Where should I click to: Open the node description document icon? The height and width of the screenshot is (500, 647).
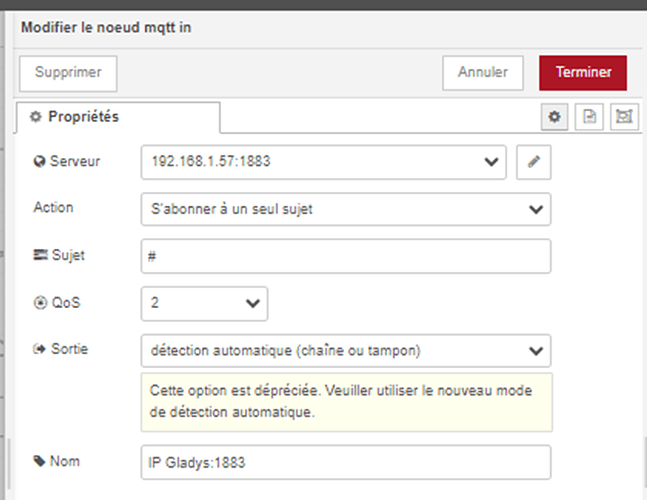coord(590,117)
